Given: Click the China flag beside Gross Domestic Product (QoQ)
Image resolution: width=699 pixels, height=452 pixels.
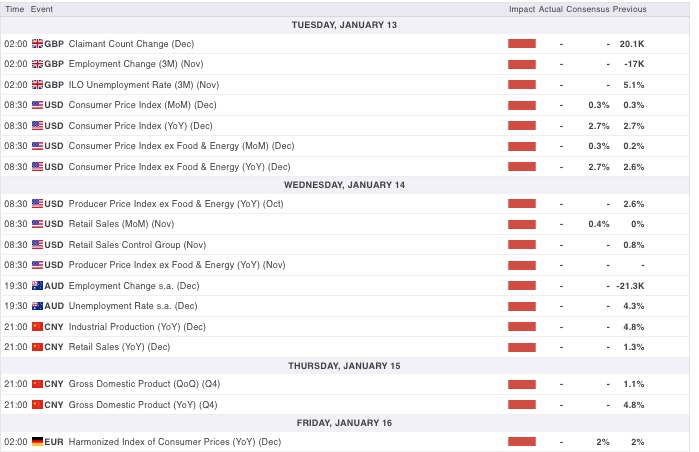Looking at the screenshot, I should point(37,384).
